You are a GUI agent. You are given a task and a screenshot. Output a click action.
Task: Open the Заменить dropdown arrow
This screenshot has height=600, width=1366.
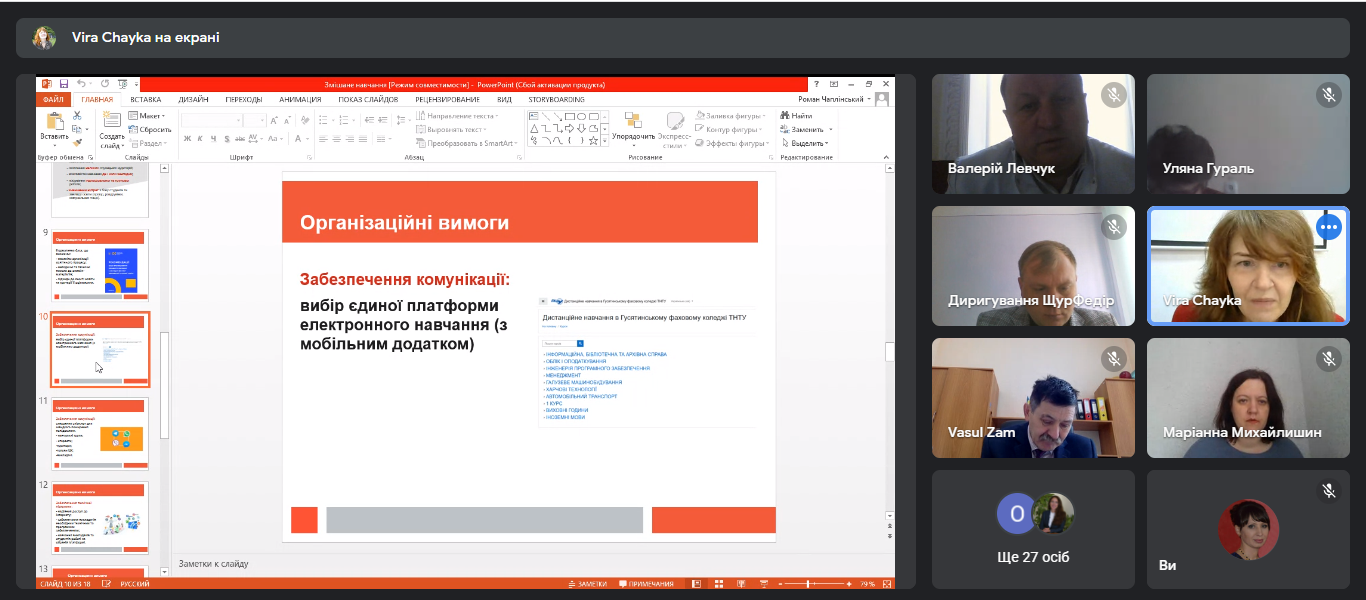[831, 130]
